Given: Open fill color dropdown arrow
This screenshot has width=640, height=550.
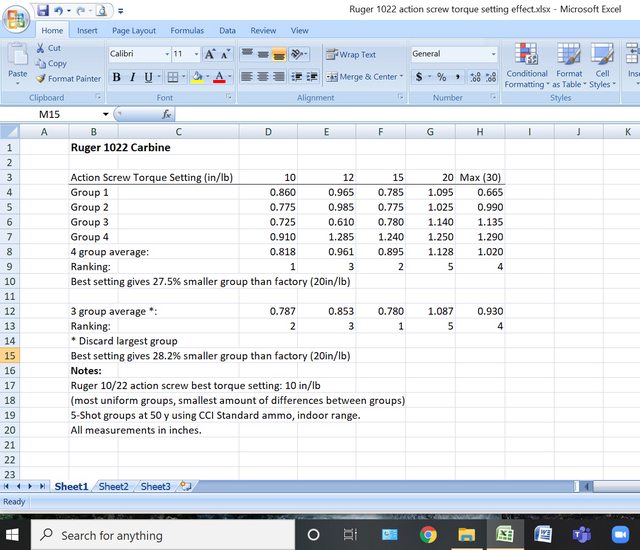Looking at the screenshot, I should point(207,77).
